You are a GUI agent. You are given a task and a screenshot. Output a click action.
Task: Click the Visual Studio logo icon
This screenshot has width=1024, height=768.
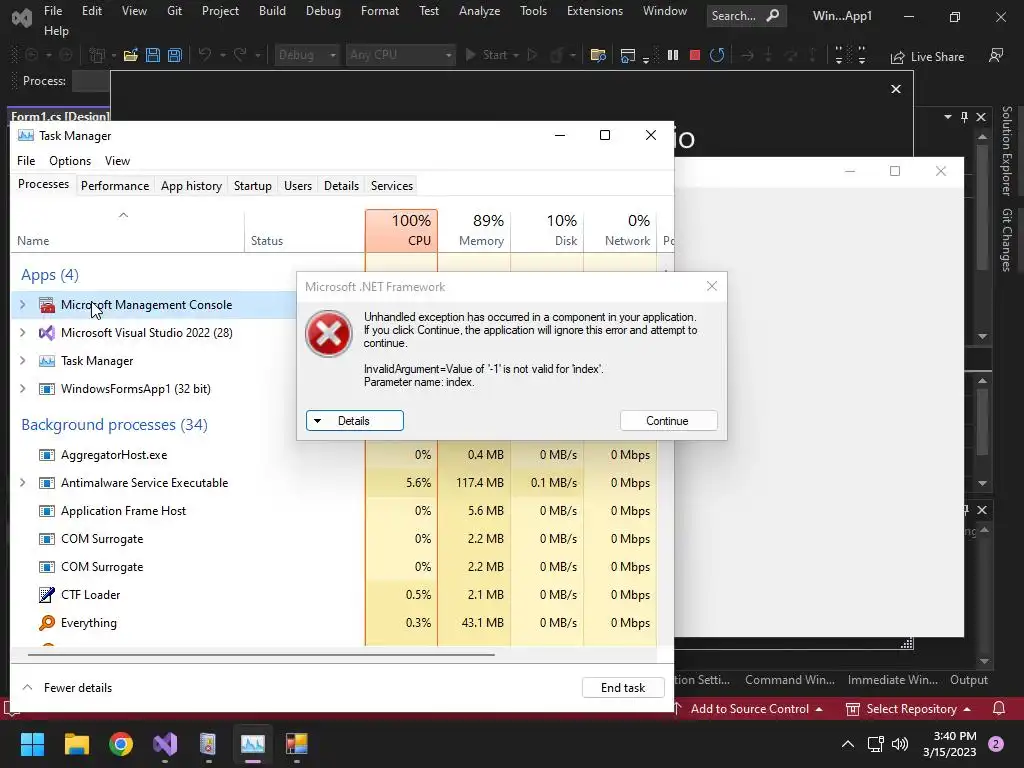(22, 18)
